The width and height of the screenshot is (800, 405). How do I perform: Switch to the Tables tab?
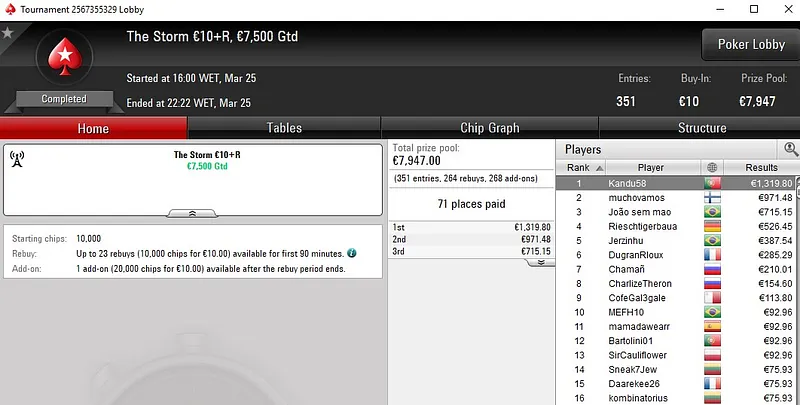click(x=284, y=128)
